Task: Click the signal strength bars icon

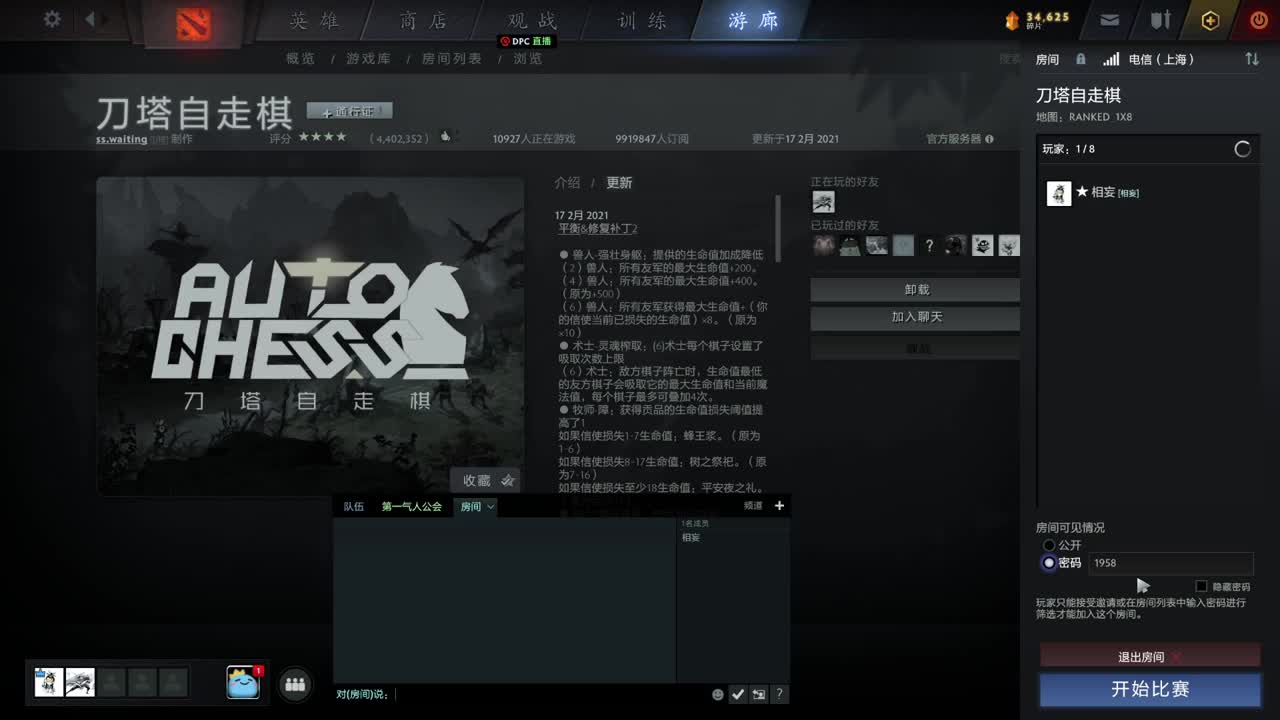Action: [x=1111, y=59]
